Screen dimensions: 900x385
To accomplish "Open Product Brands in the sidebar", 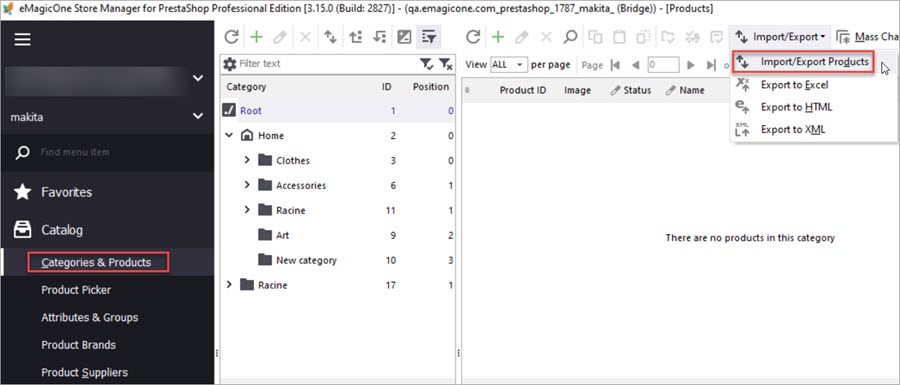I will click(x=78, y=345).
